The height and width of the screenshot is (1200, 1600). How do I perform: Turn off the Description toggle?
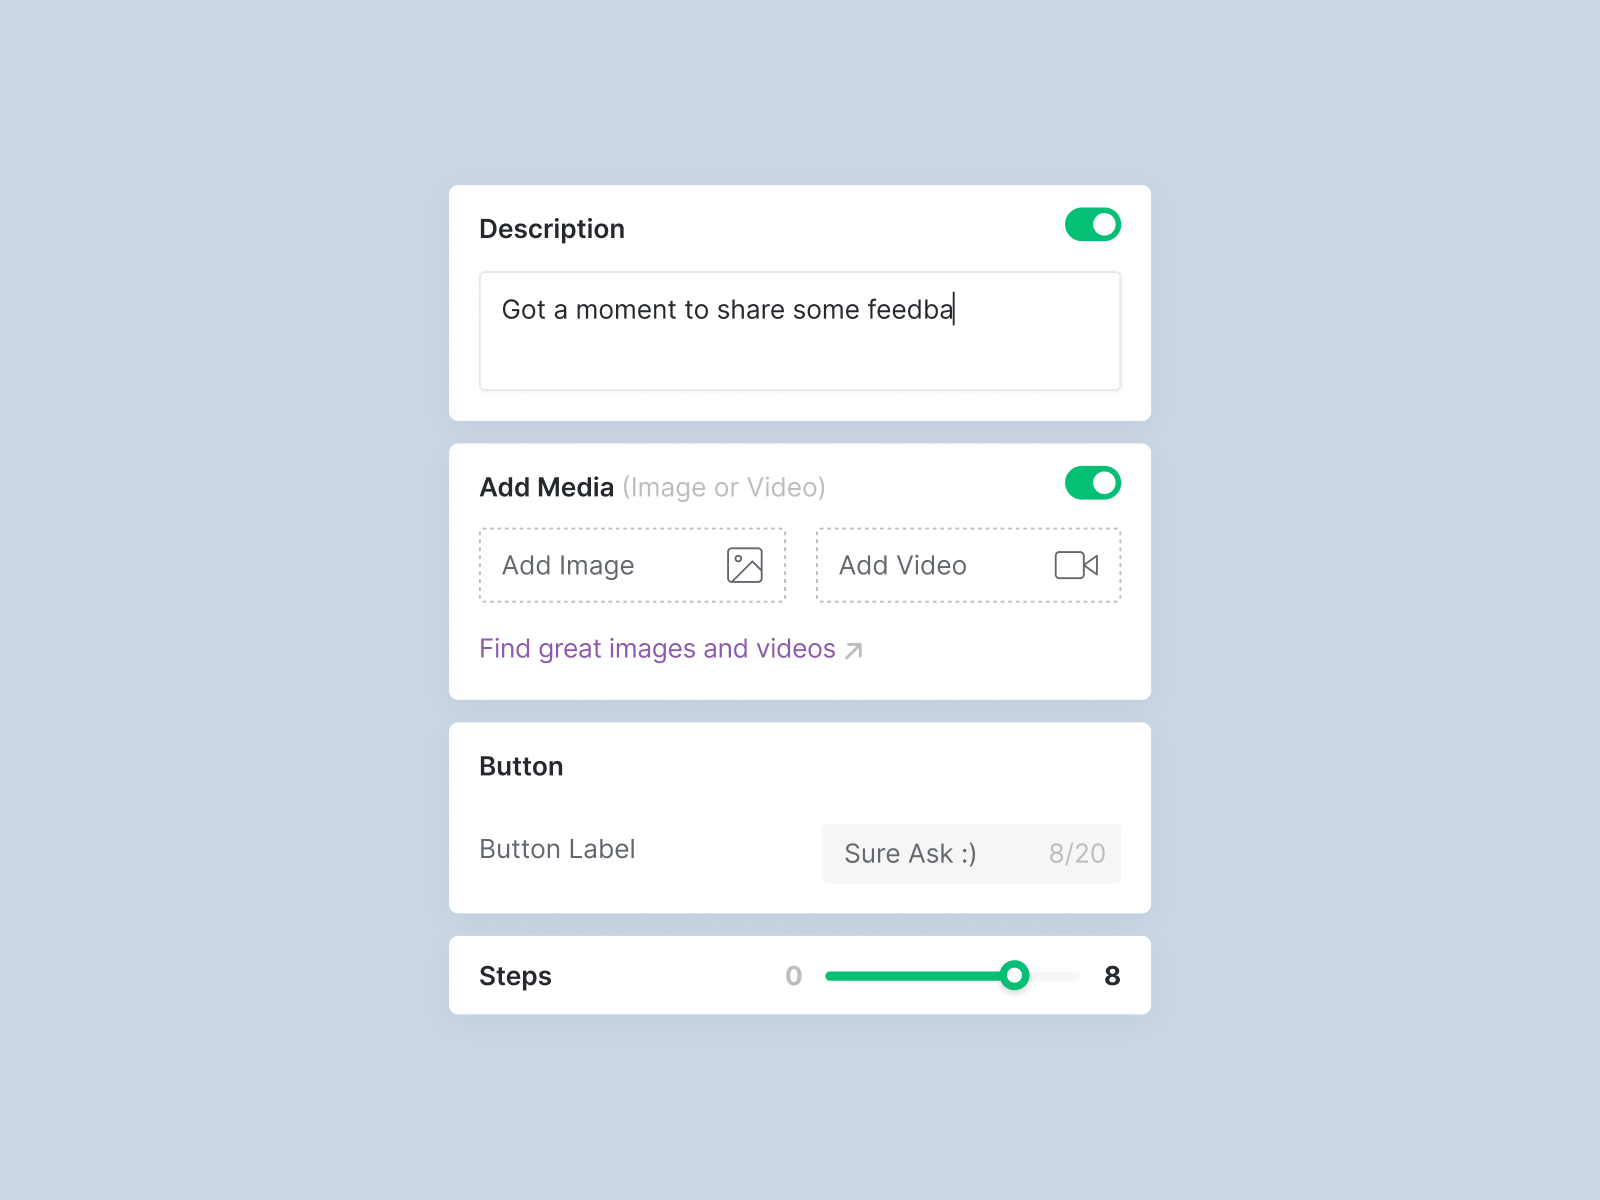[x=1092, y=225]
